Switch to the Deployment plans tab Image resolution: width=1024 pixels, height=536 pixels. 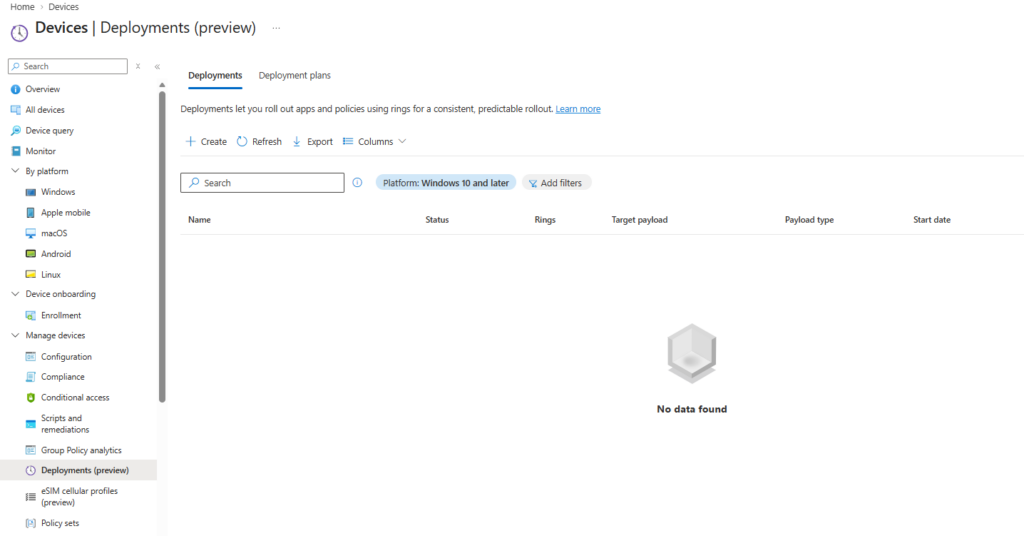[295, 76]
